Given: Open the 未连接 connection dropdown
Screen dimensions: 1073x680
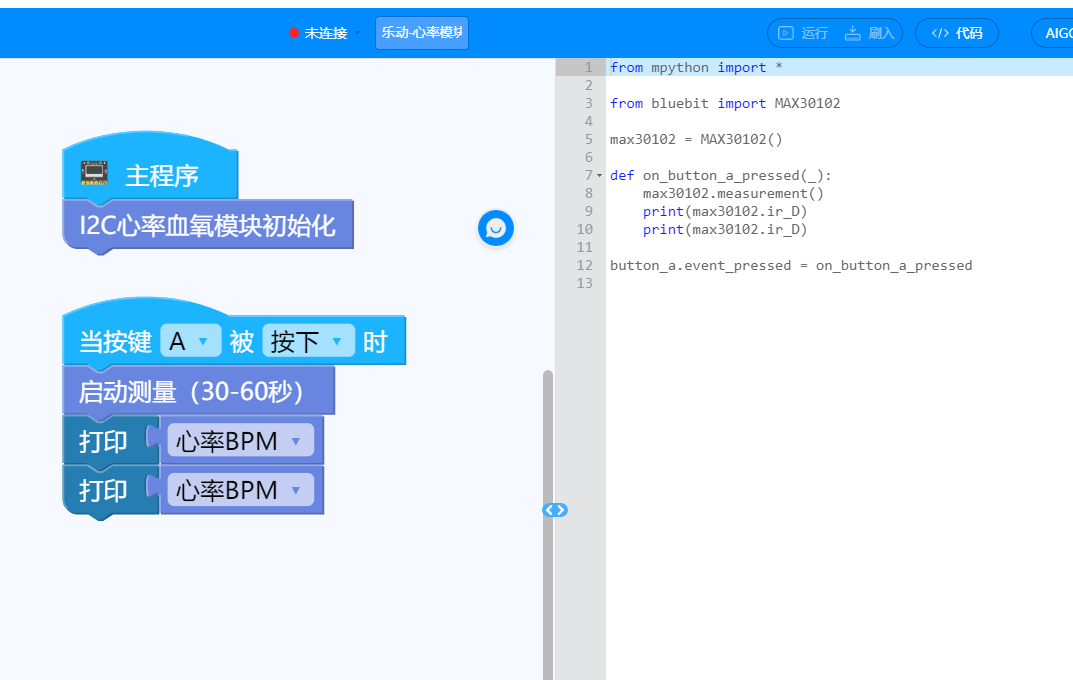Looking at the screenshot, I should 324,33.
